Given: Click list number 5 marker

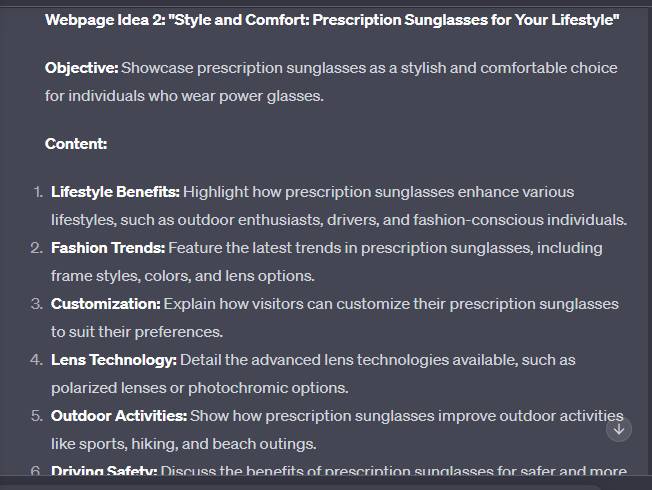Looking at the screenshot, I should 37,416.
